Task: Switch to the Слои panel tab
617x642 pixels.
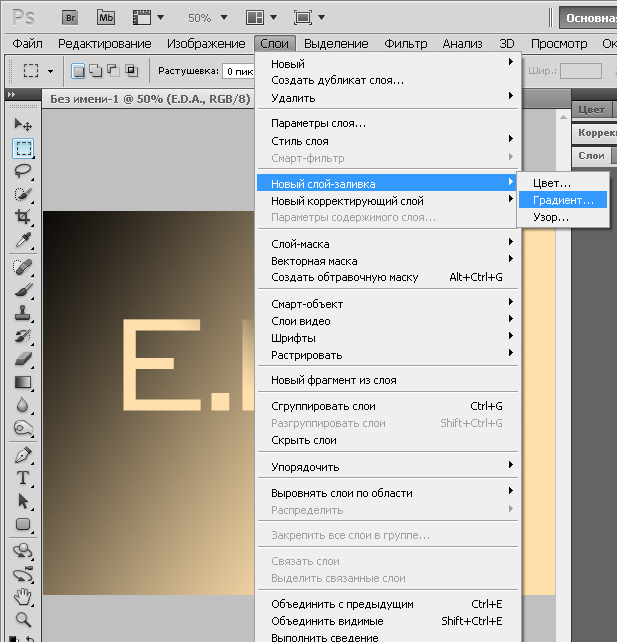Action: pyautogui.click(x=591, y=156)
